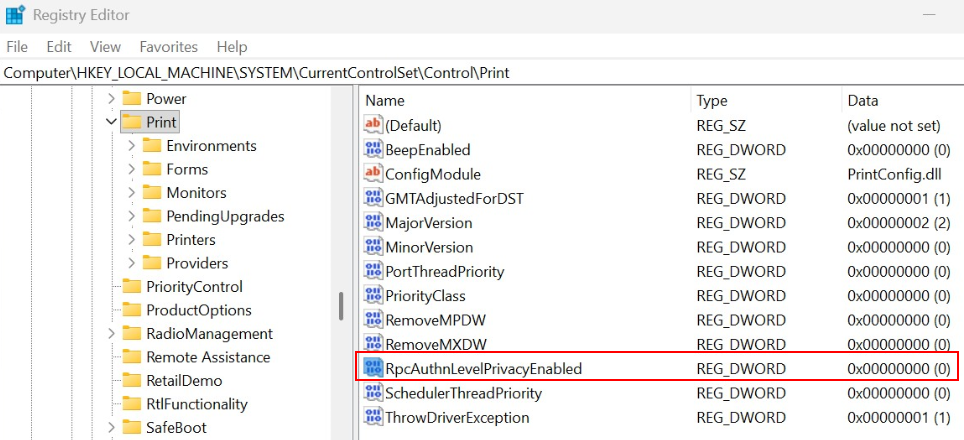Click the Providers folder icon
Image resolution: width=964 pixels, height=440 pixels.
[x=152, y=263]
